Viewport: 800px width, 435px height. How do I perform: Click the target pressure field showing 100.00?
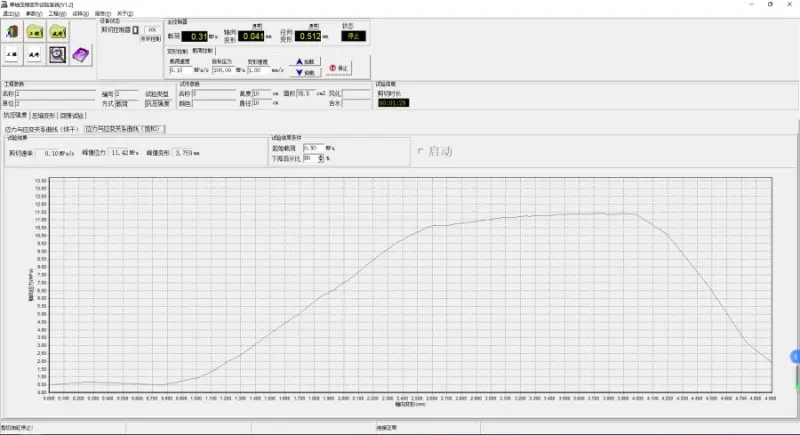223,70
